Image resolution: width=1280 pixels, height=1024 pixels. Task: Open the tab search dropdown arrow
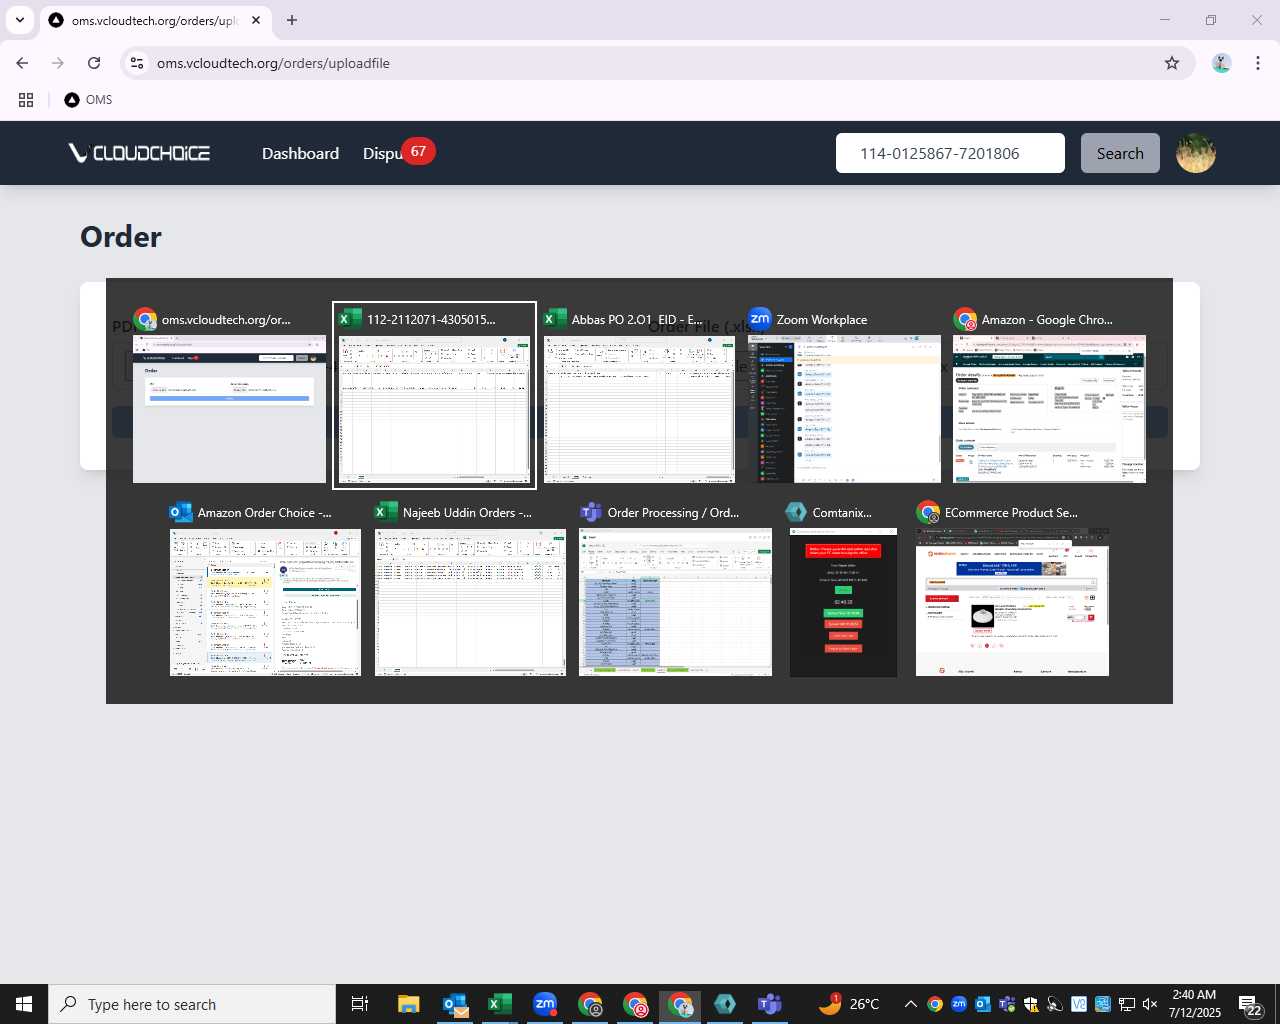click(19, 20)
